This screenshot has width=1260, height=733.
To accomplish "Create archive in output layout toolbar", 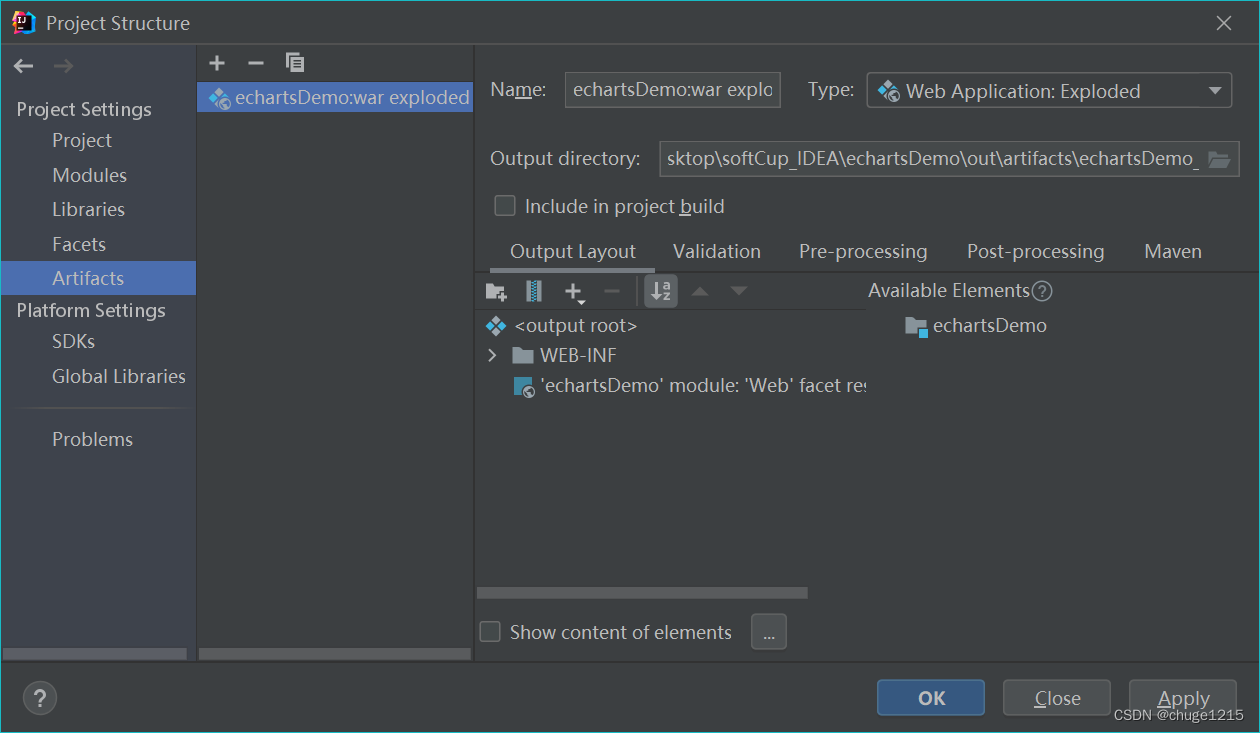I will (534, 291).
